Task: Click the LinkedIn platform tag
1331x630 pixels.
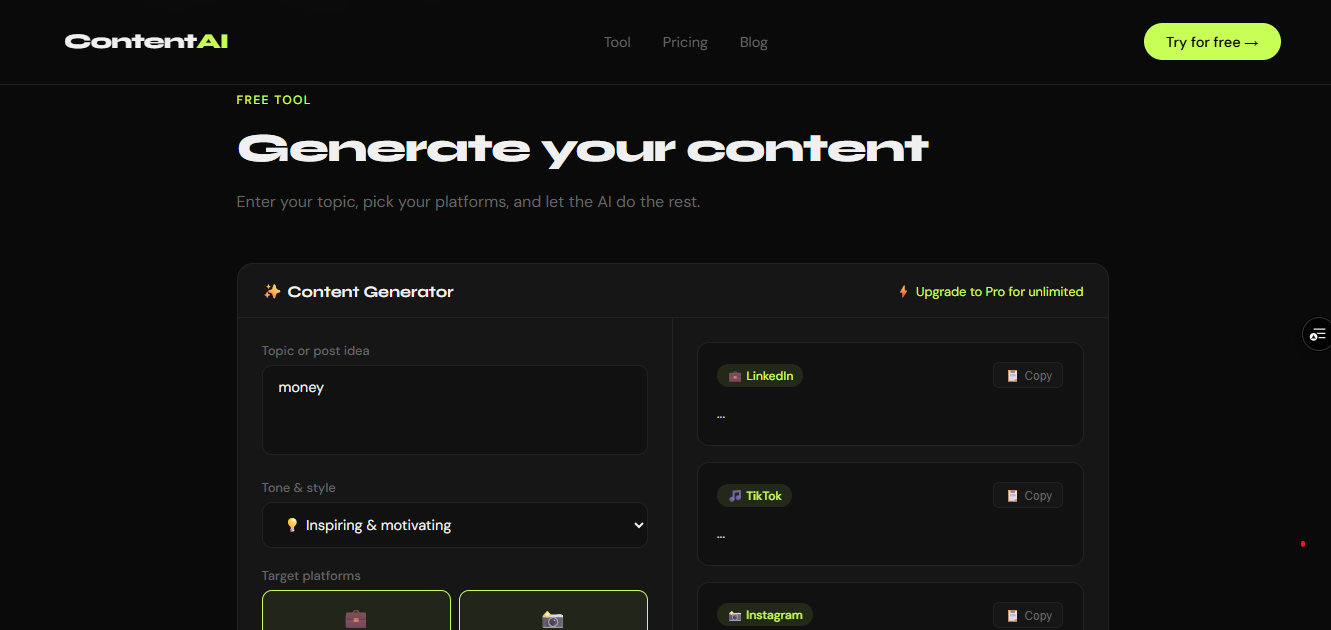Action: (x=760, y=376)
